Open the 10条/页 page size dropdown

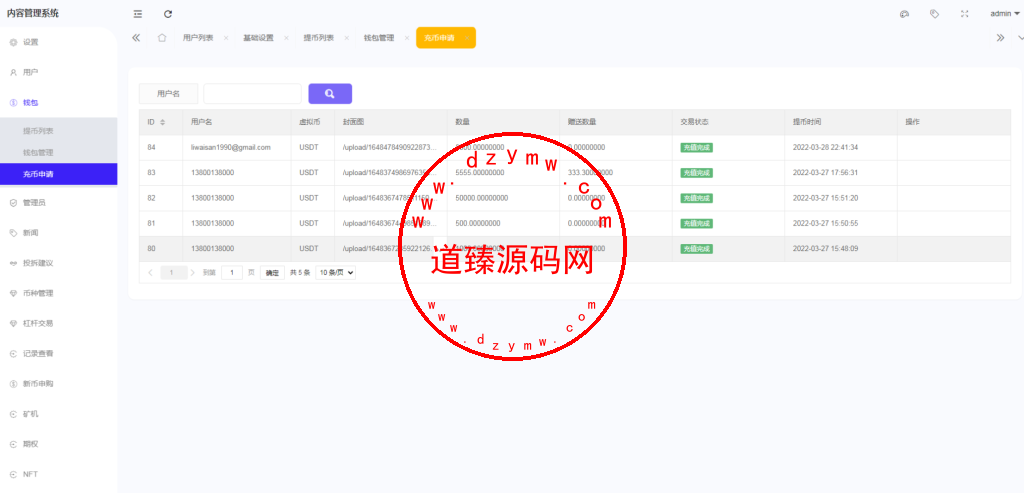pos(336,273)
